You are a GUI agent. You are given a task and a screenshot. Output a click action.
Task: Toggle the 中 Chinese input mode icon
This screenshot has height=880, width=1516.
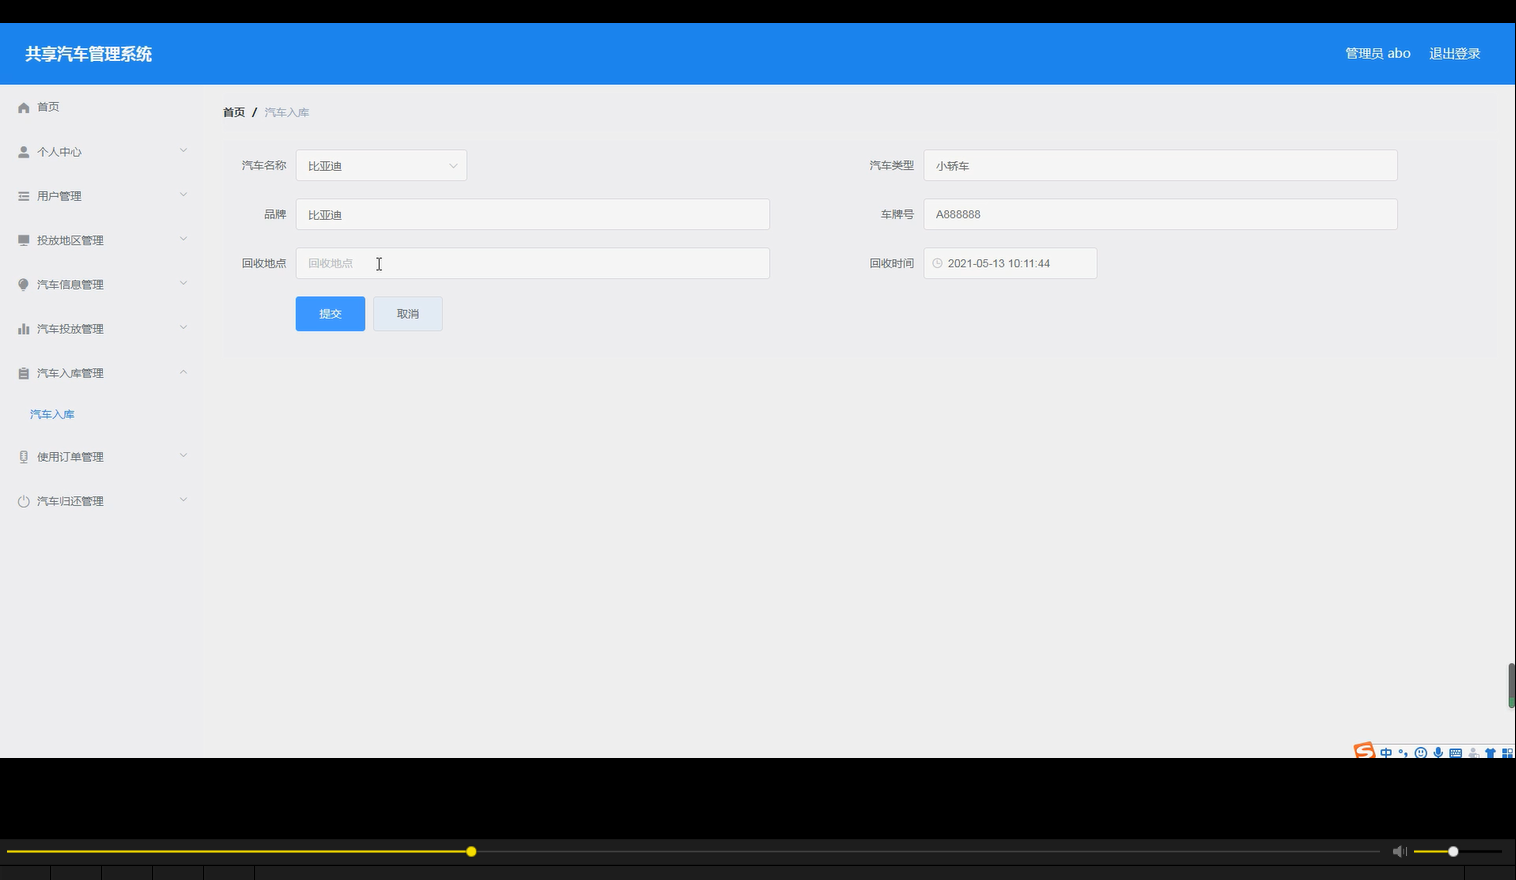[1386, 753]
